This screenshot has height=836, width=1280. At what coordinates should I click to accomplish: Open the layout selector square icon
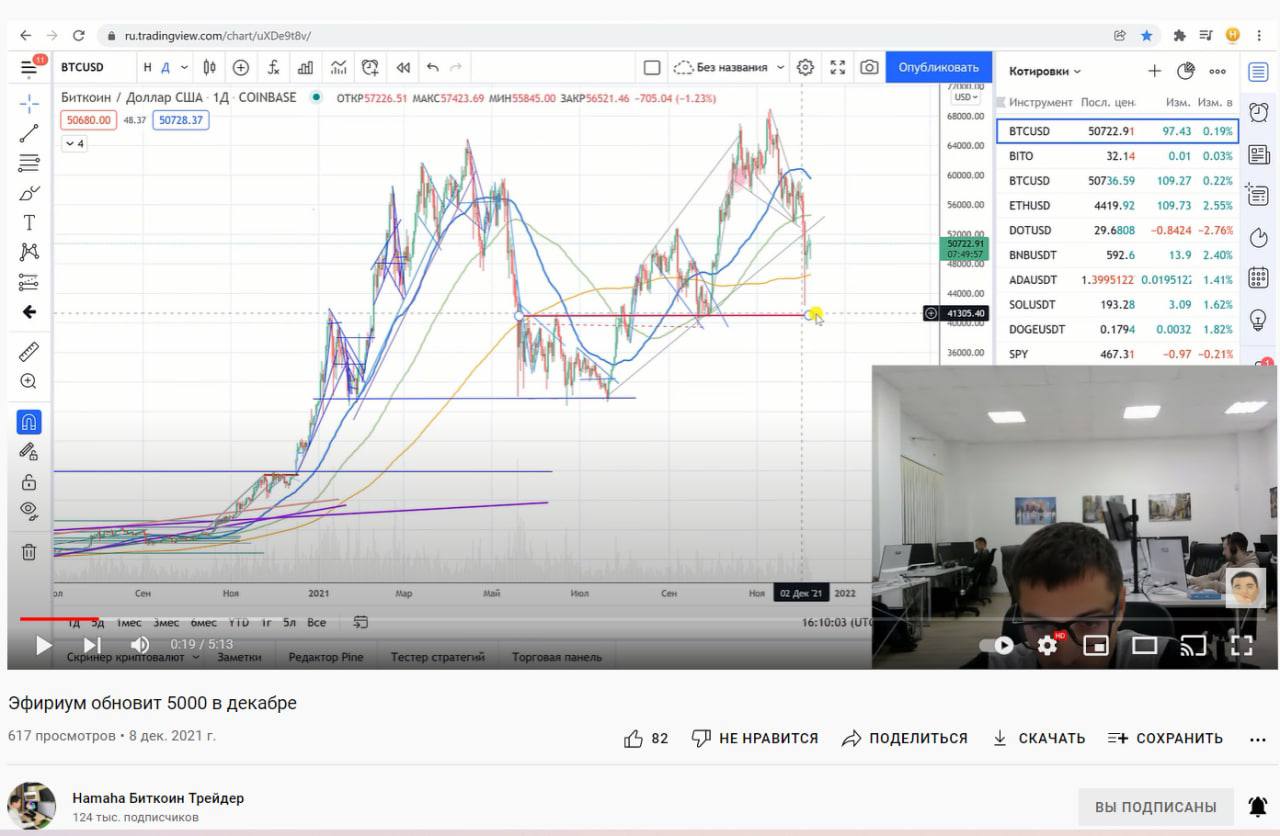tap(652, 68)
